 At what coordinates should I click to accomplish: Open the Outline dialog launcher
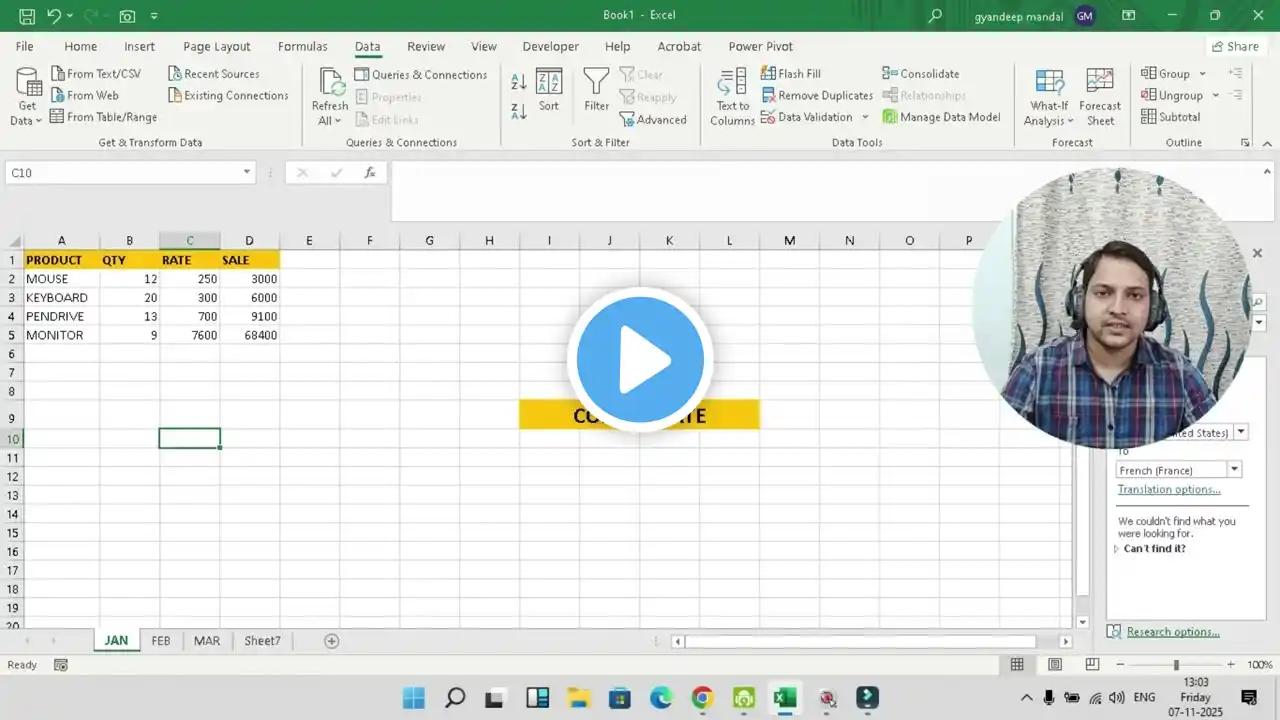[x=1245, y=143]
